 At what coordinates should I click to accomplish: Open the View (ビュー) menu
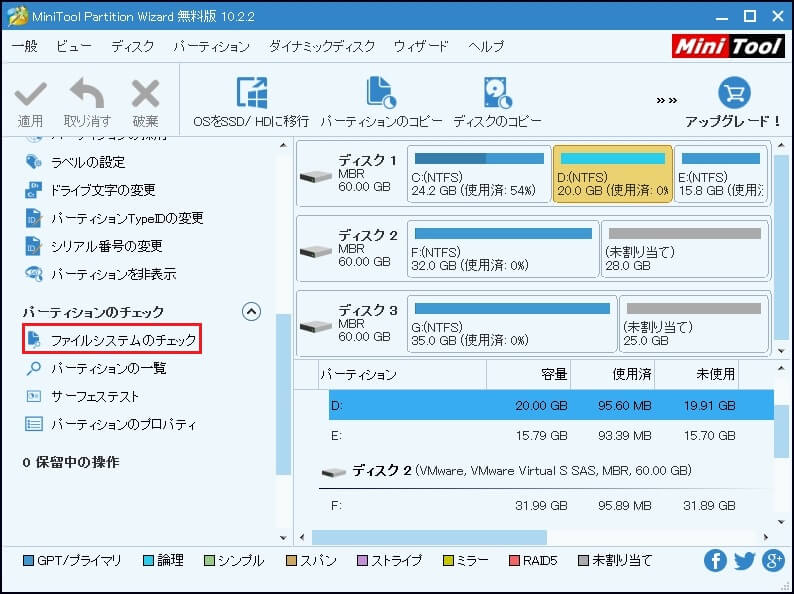click(x=73, y=46)
